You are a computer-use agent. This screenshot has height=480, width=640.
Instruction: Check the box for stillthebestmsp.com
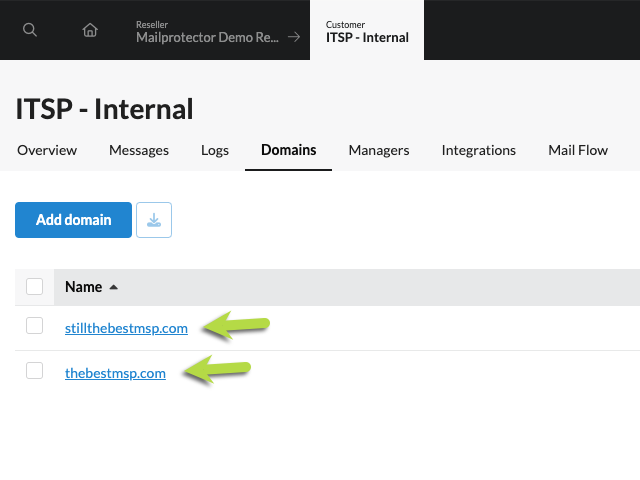[x=35, y=326]
